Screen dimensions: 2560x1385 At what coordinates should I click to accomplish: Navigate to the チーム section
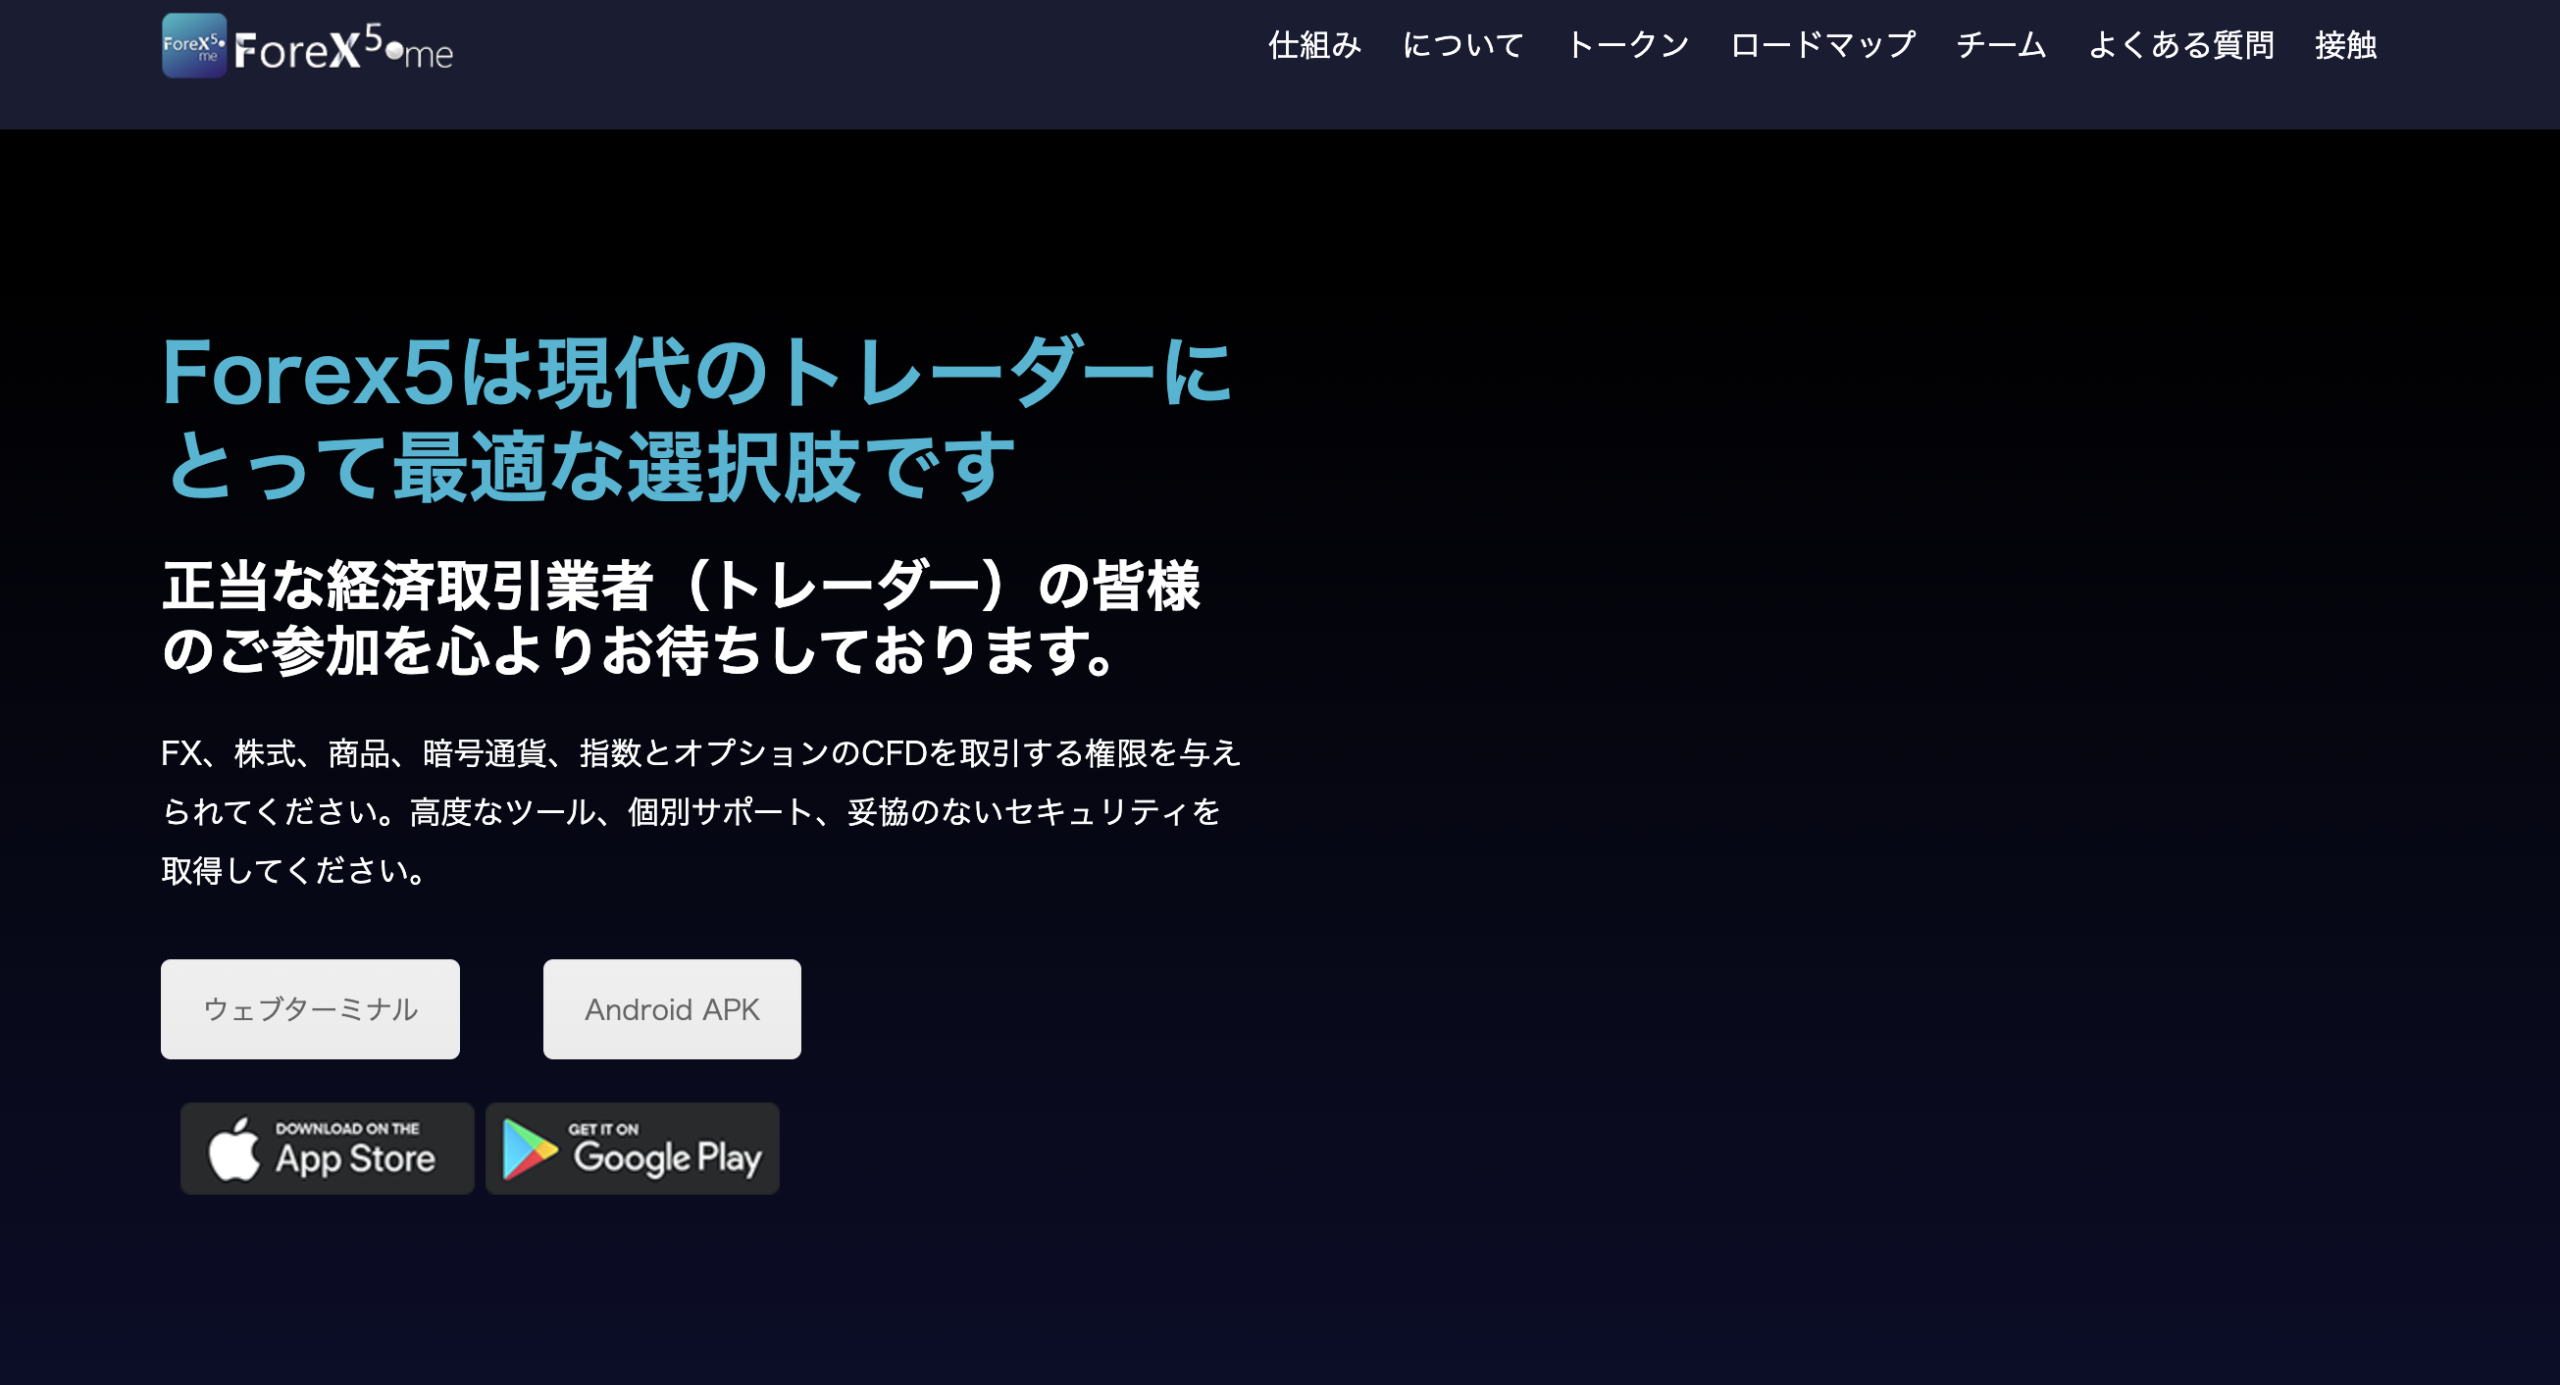(x=2001, y=45)
